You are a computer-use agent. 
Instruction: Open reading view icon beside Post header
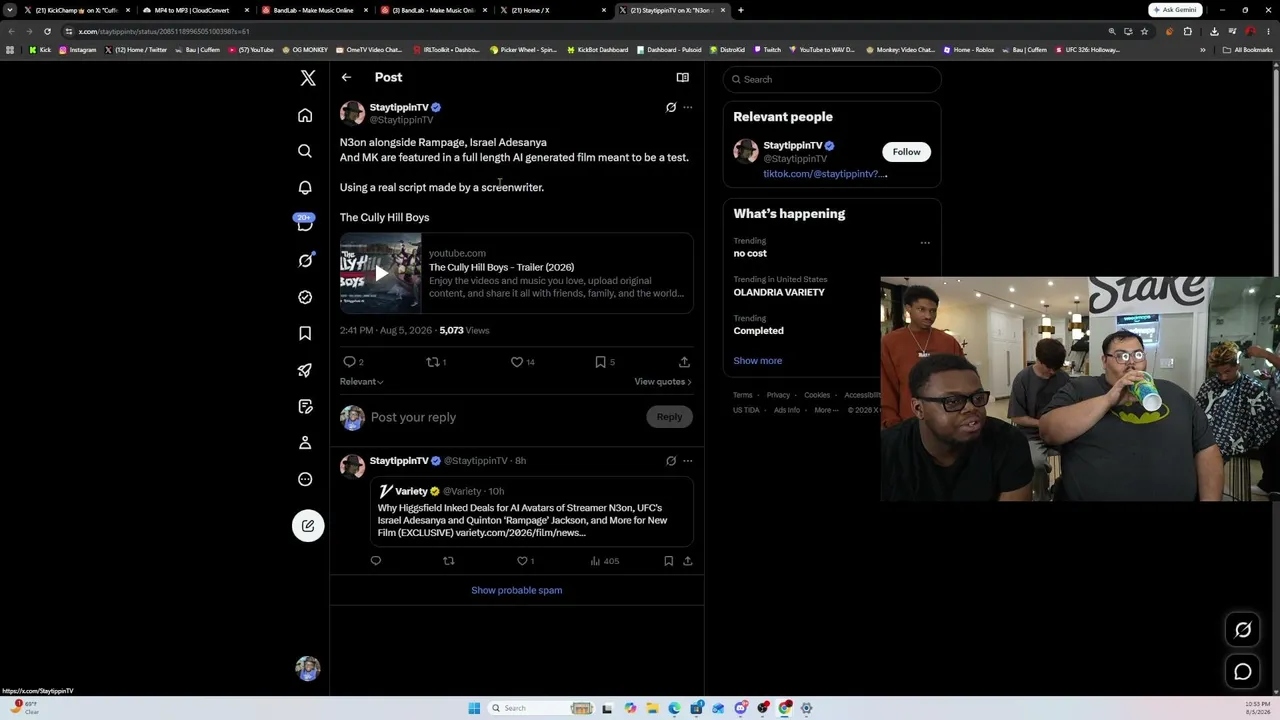pos(682,77)
